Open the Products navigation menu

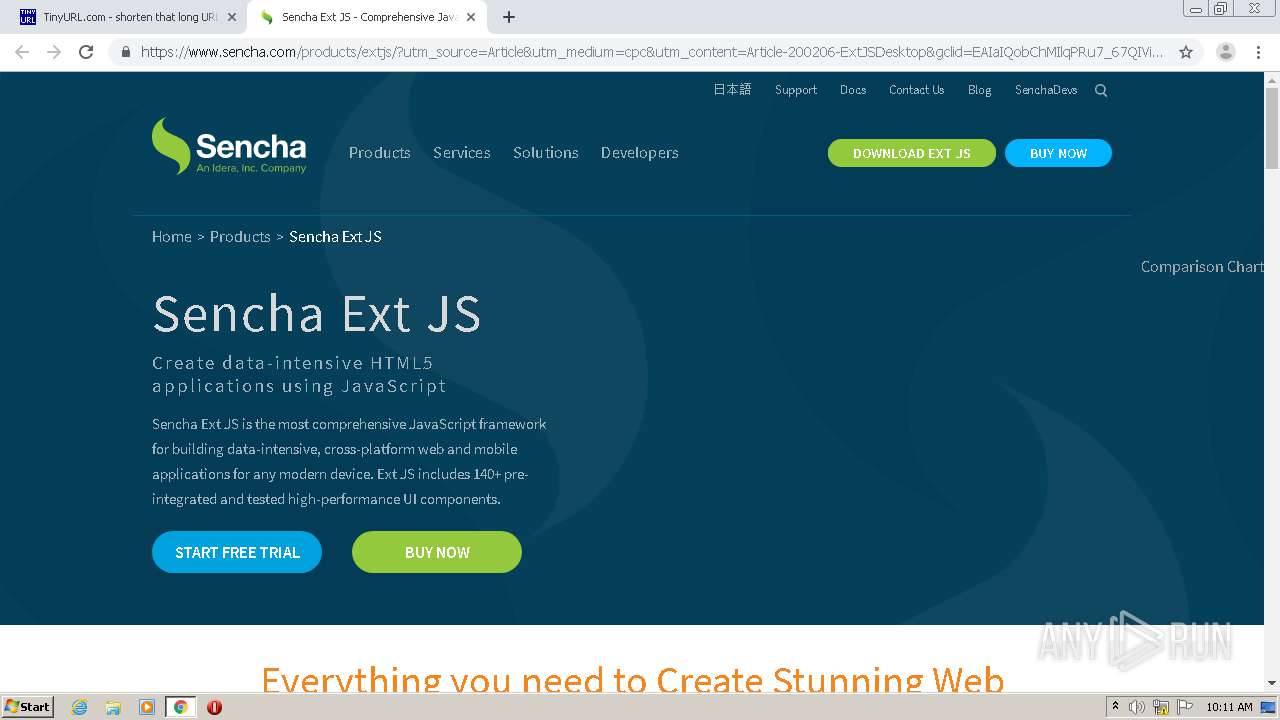point(380,153)
